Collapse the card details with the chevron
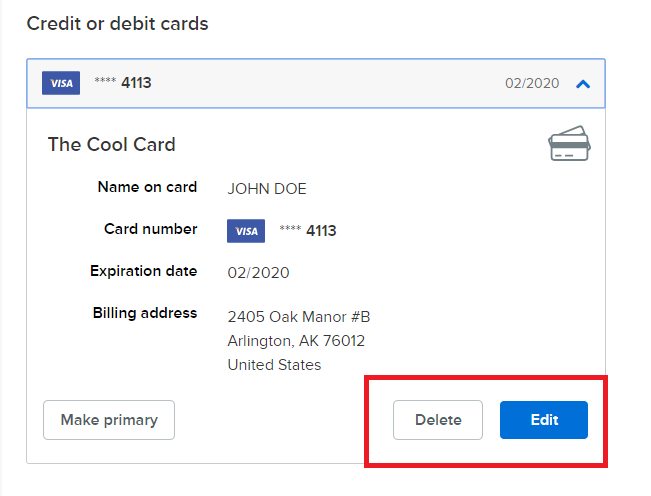Viewport: 651px width, 496px height. point(584,84)
